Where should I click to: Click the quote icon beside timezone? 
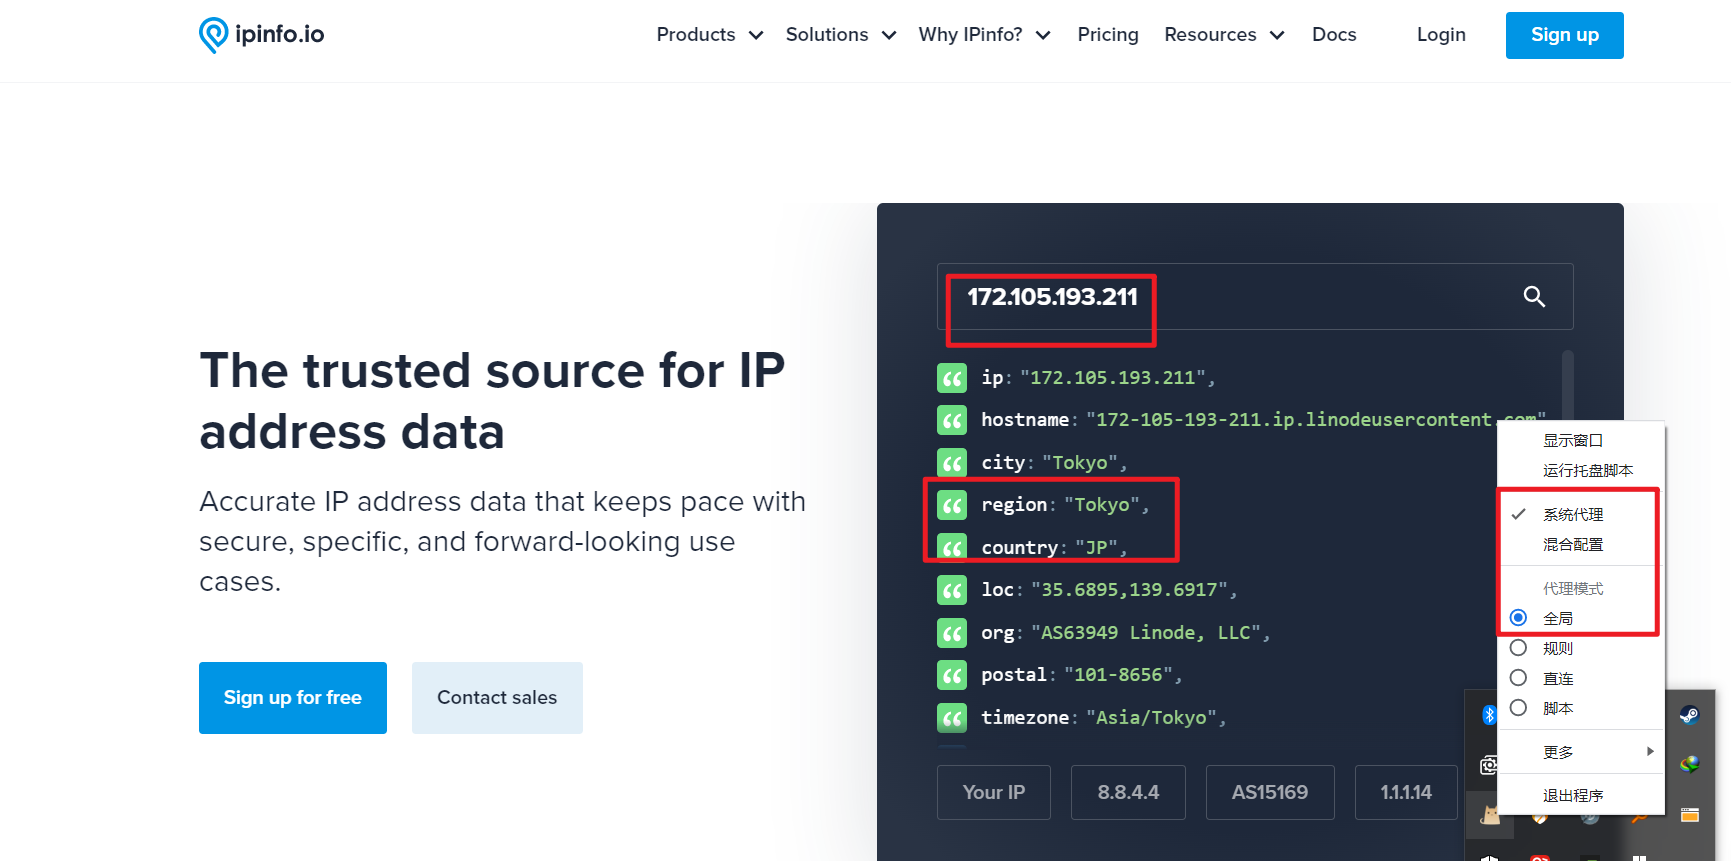pos(952,718)
